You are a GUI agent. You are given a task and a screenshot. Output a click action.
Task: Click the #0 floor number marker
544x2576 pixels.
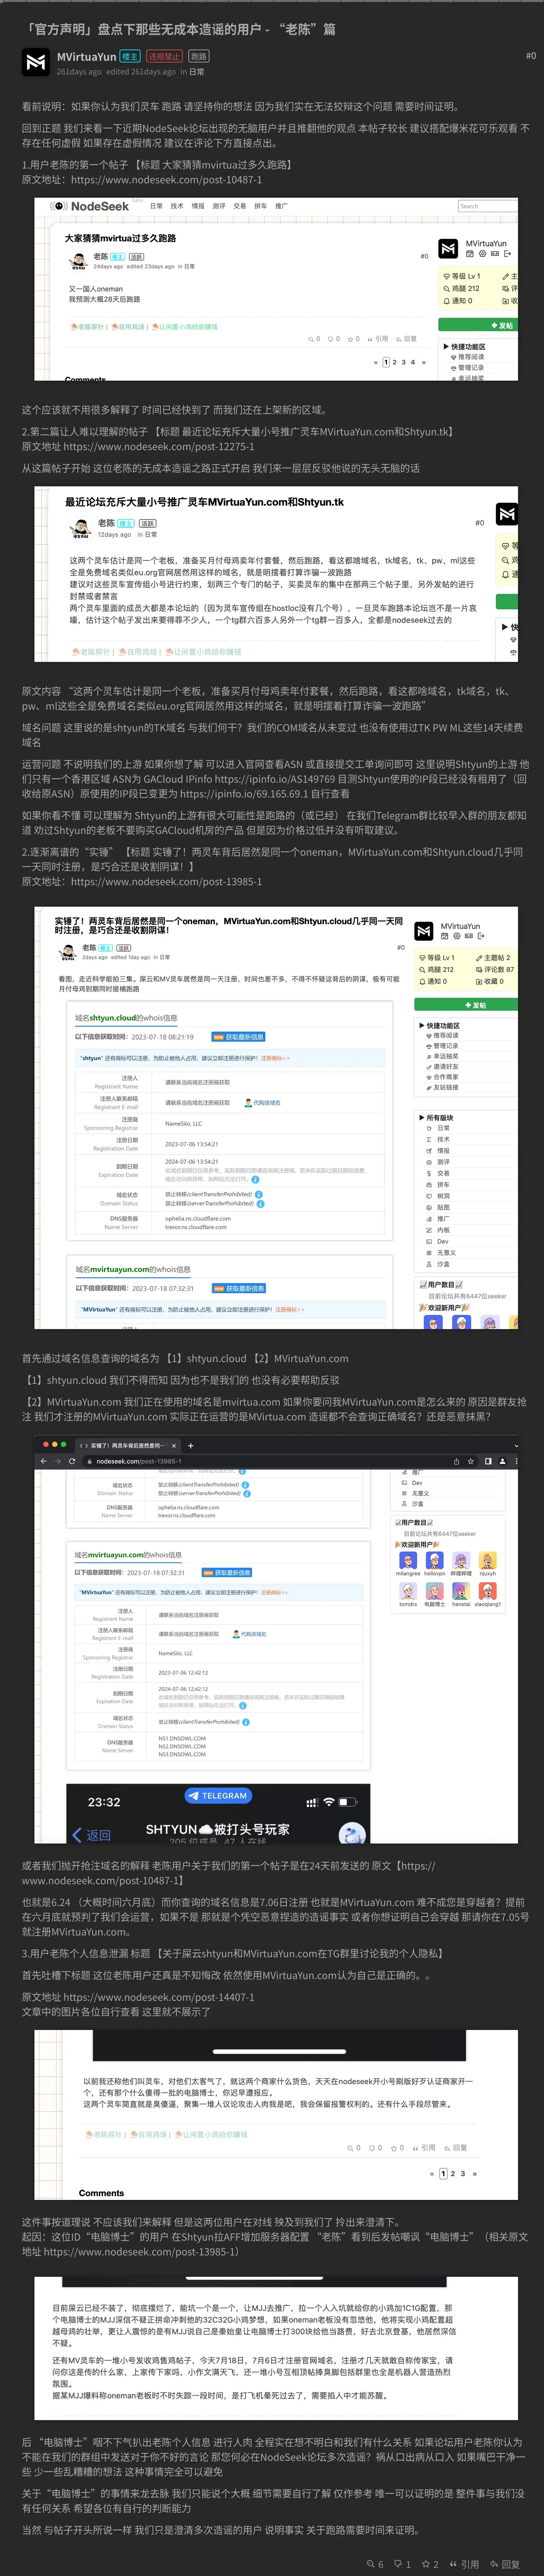click(x=530, y=56)
